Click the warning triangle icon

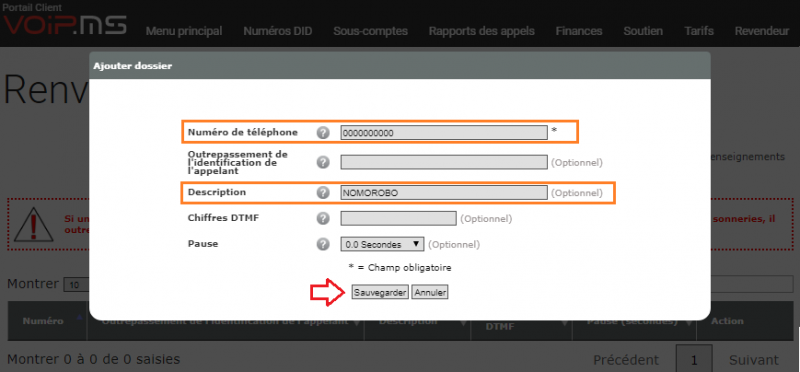(34, 225)
